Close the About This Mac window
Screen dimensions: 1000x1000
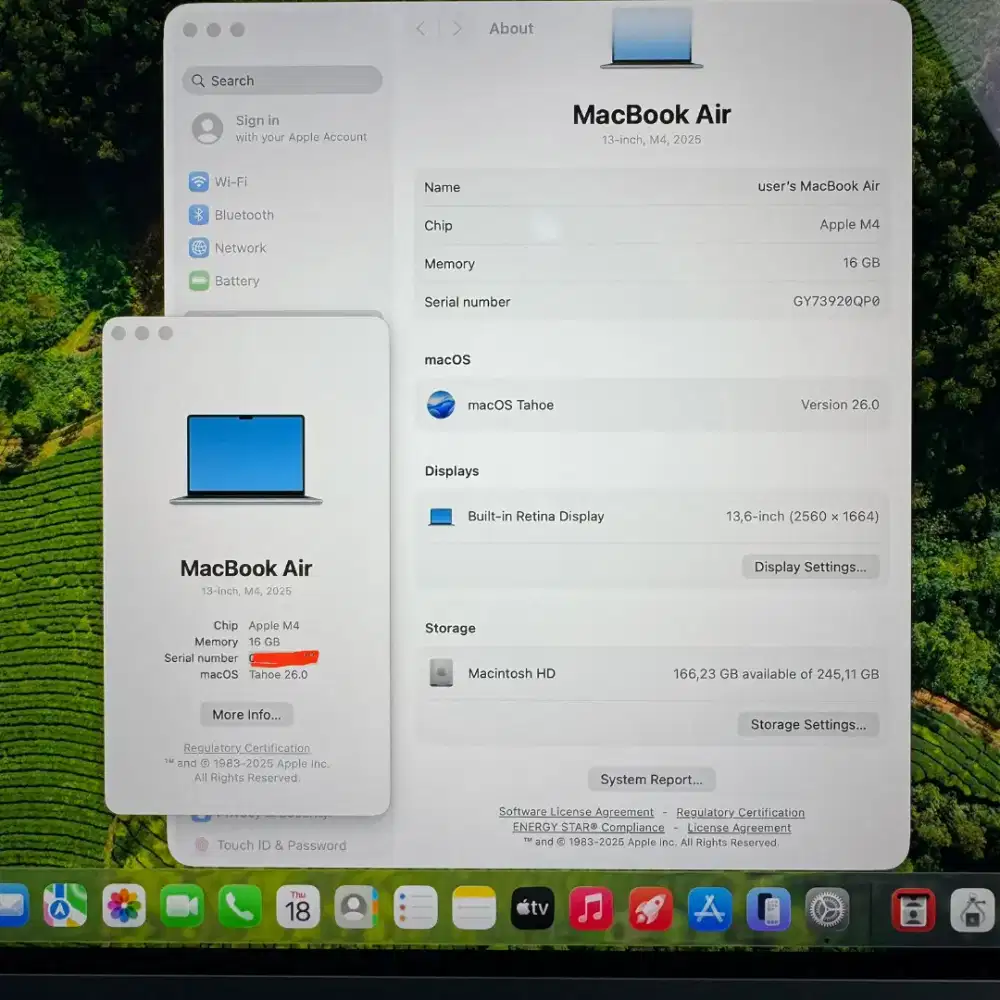[118, 333]
